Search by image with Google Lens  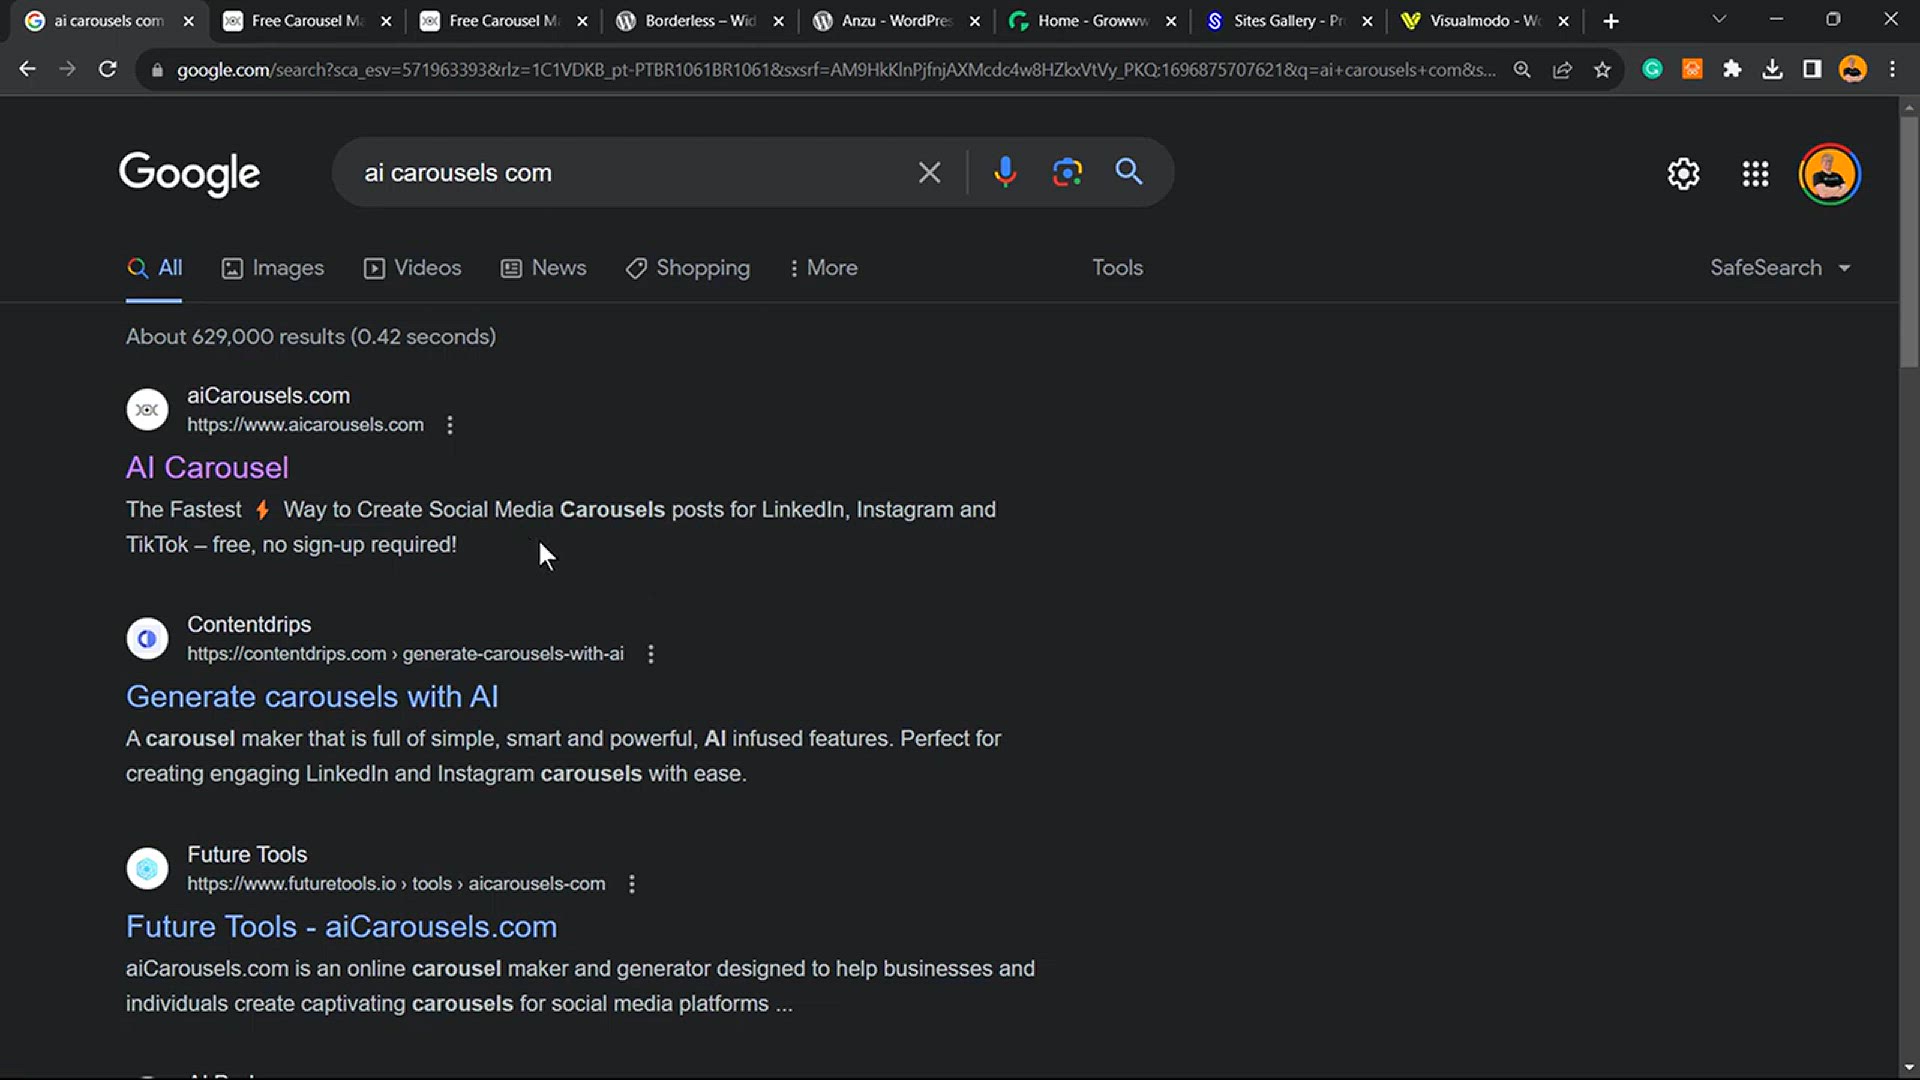[1067, 172]
